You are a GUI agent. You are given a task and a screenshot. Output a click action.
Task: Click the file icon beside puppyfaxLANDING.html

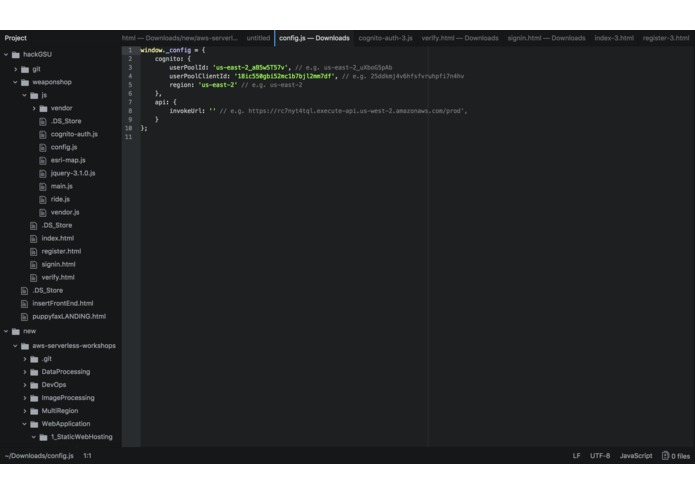24,317
